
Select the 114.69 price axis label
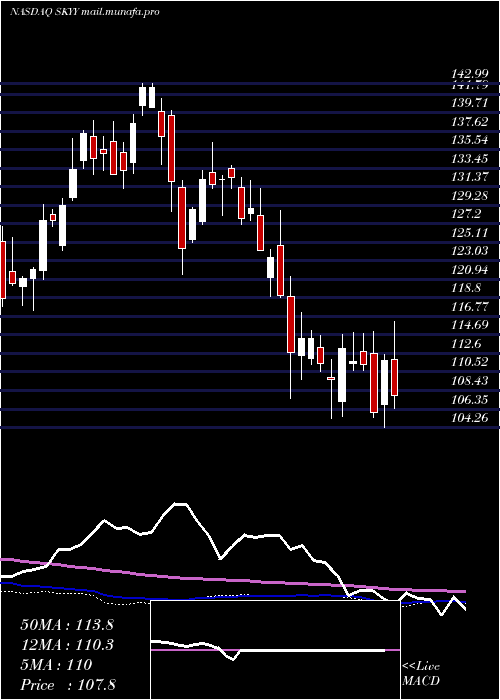(x=470, y=325)
